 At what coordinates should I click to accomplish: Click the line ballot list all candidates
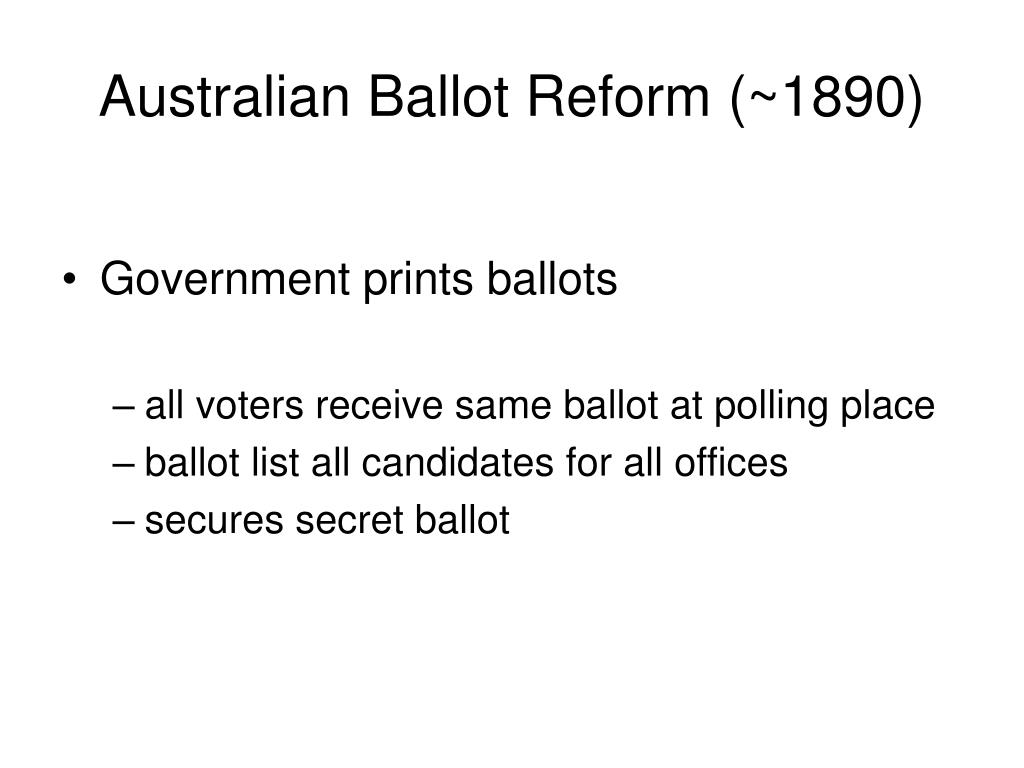point(466,462)
